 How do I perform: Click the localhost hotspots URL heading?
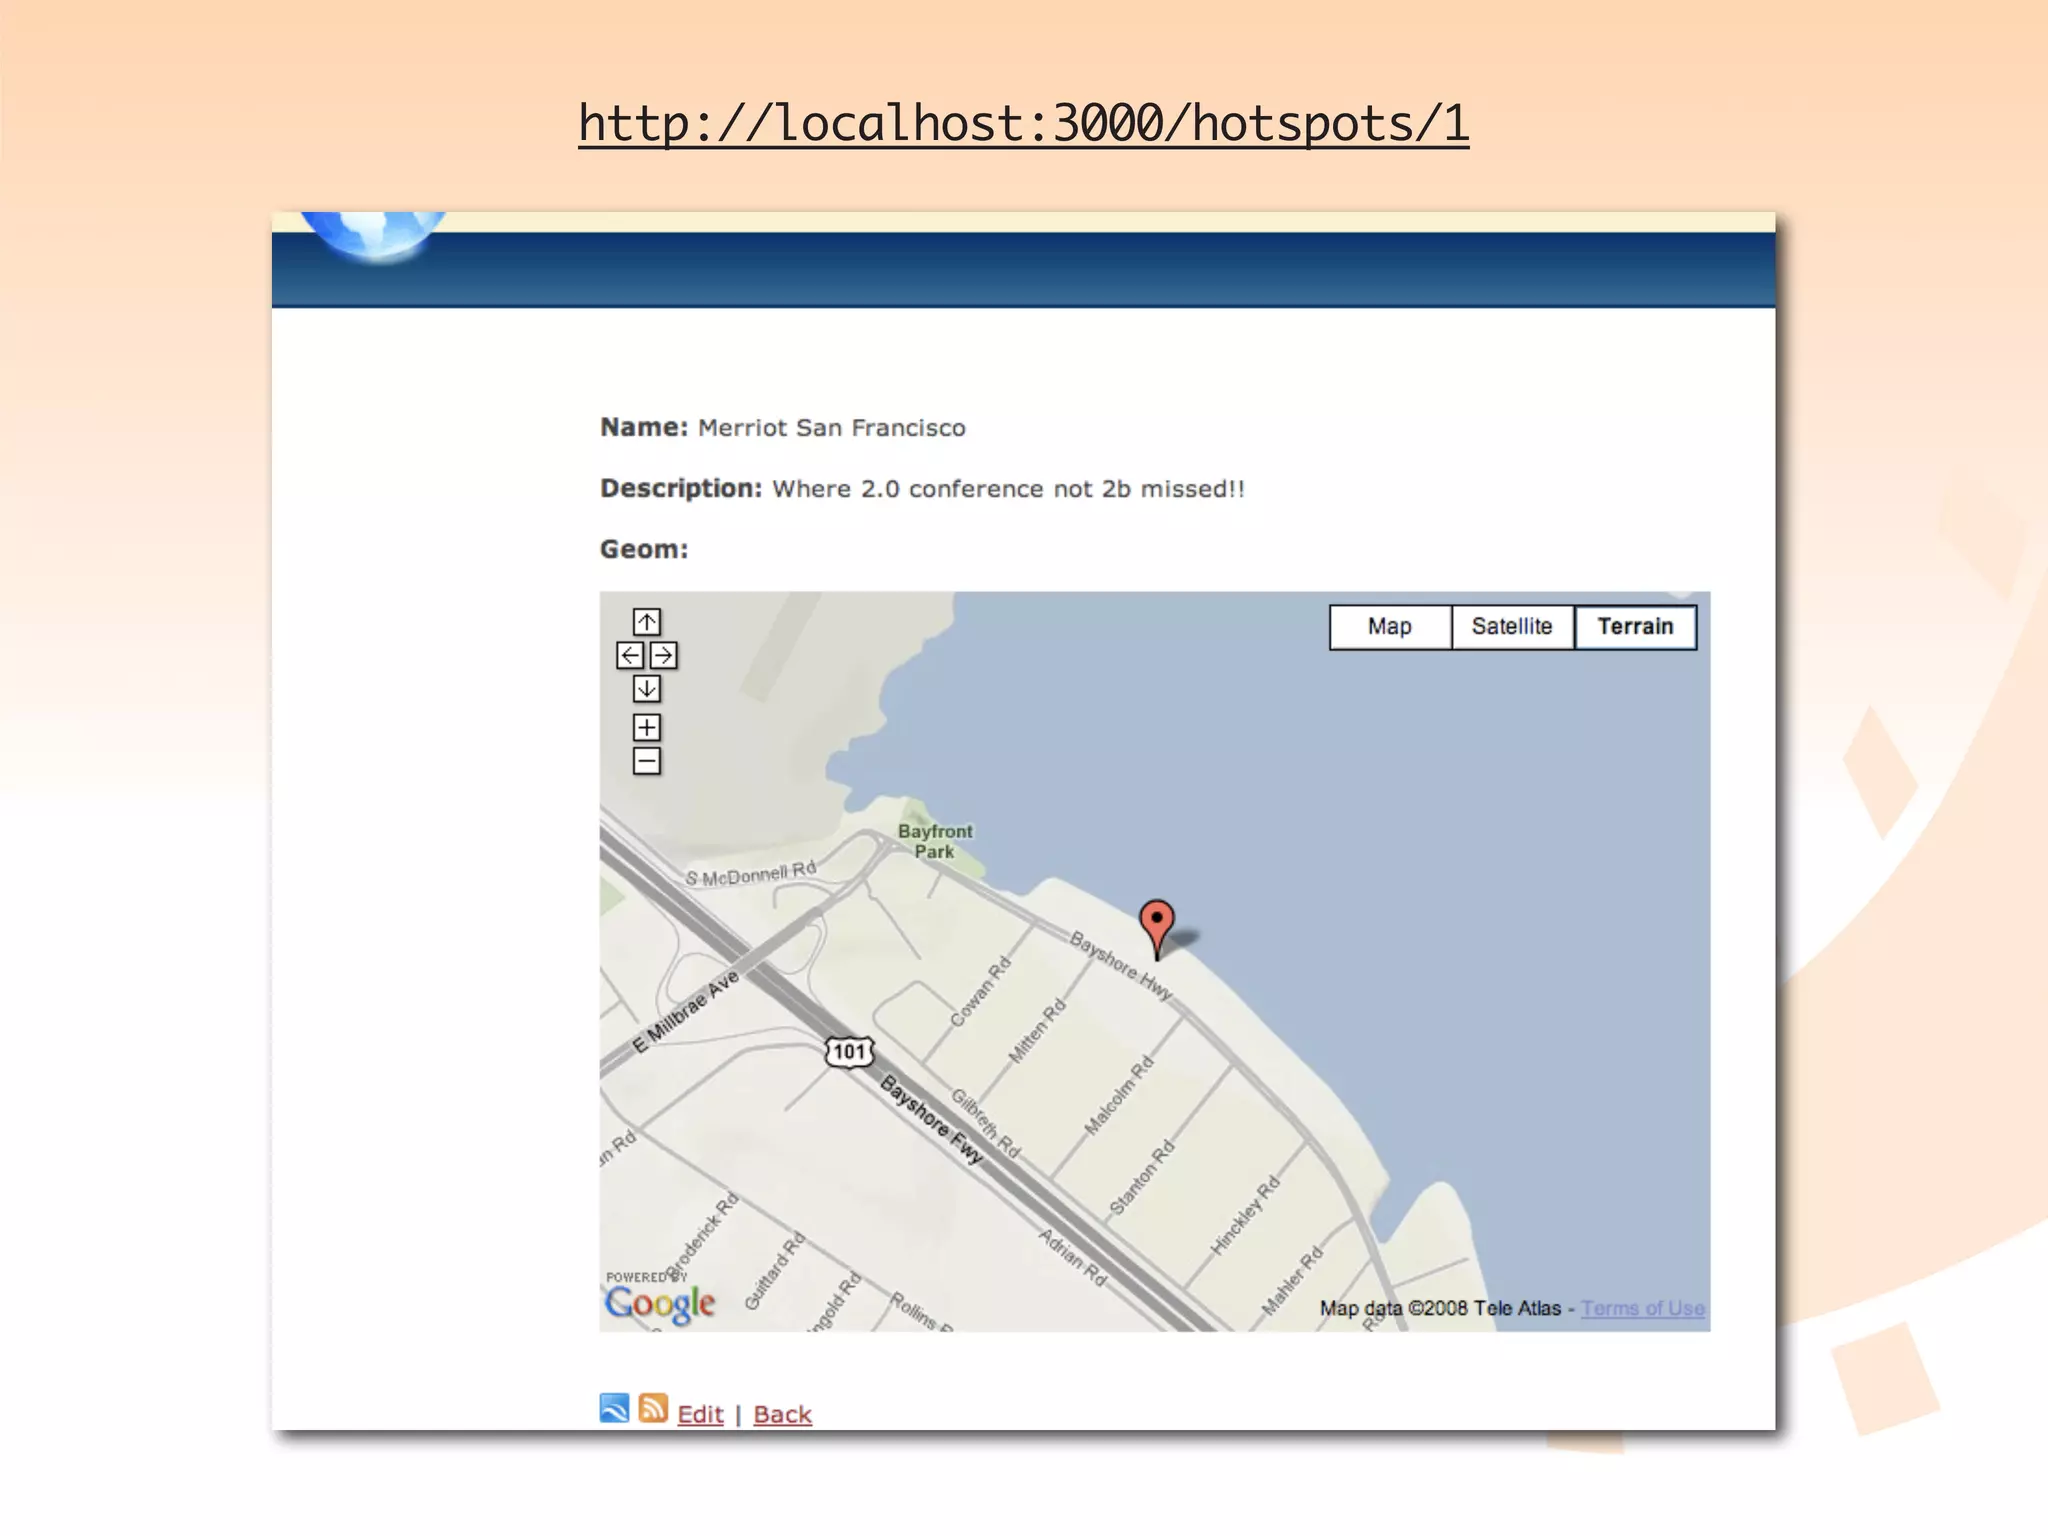[x=1023, y=124]
